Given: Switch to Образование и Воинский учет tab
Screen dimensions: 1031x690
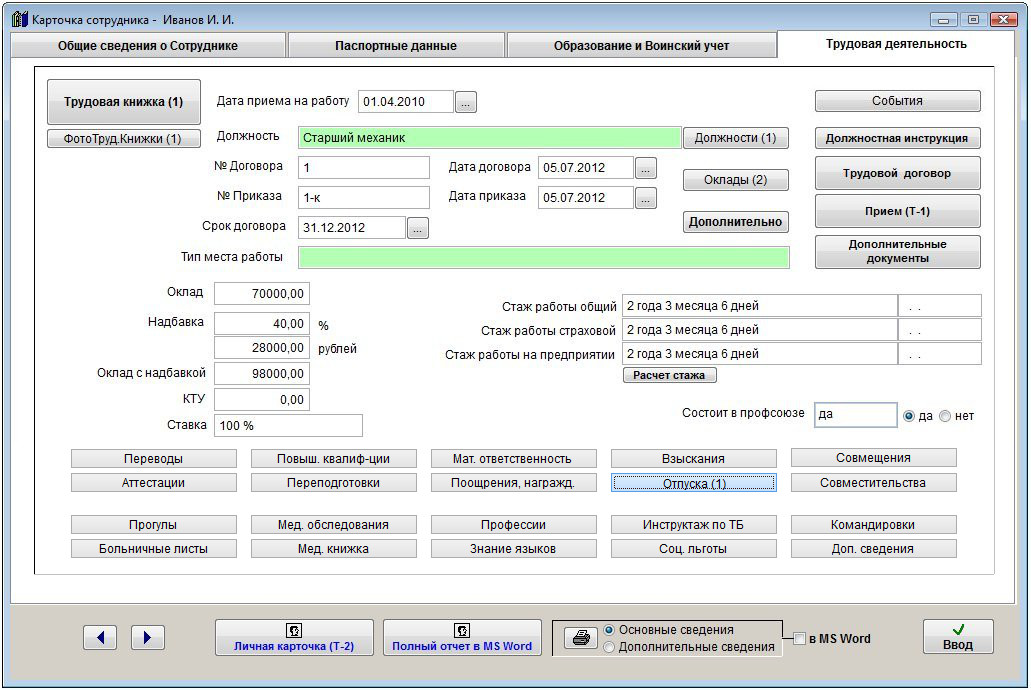Looking at the screenshot, I should (x=641, y=46).
